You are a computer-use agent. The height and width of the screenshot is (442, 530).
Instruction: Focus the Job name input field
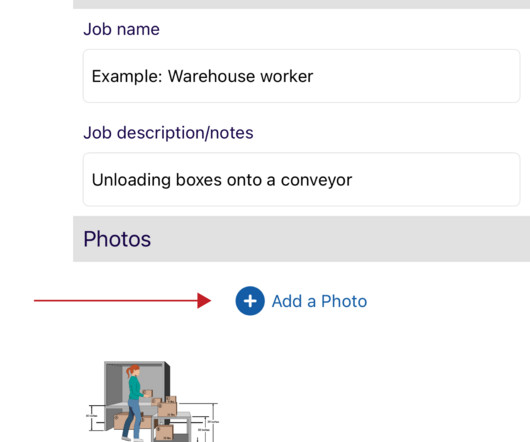[301, 76]
